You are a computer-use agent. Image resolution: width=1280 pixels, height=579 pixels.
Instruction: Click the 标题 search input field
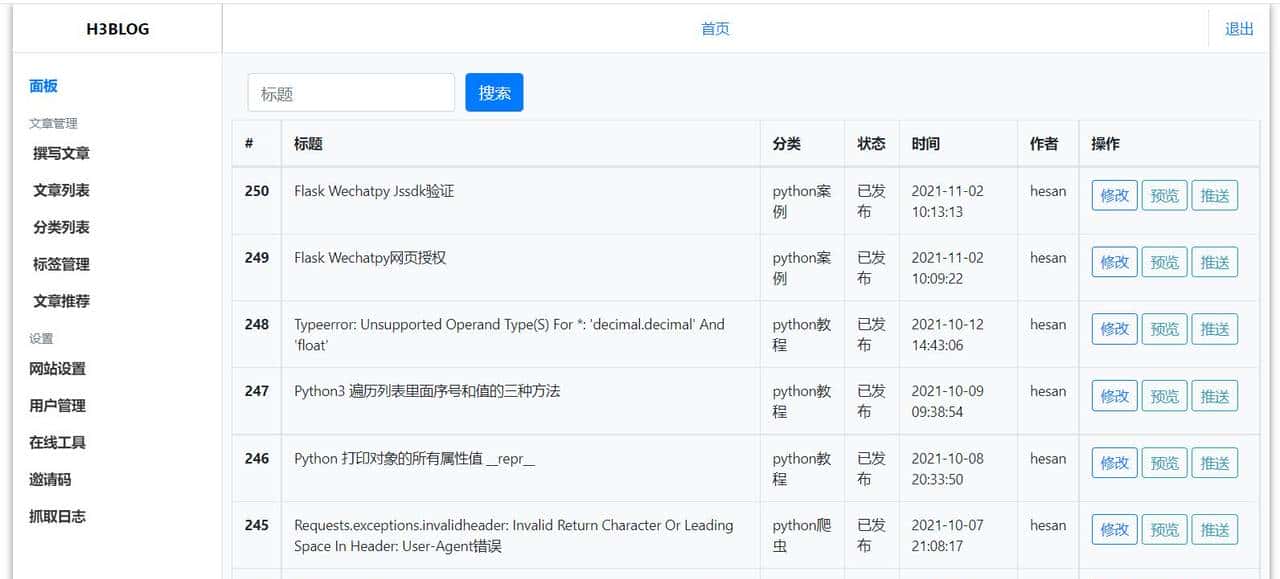point(350,92)
